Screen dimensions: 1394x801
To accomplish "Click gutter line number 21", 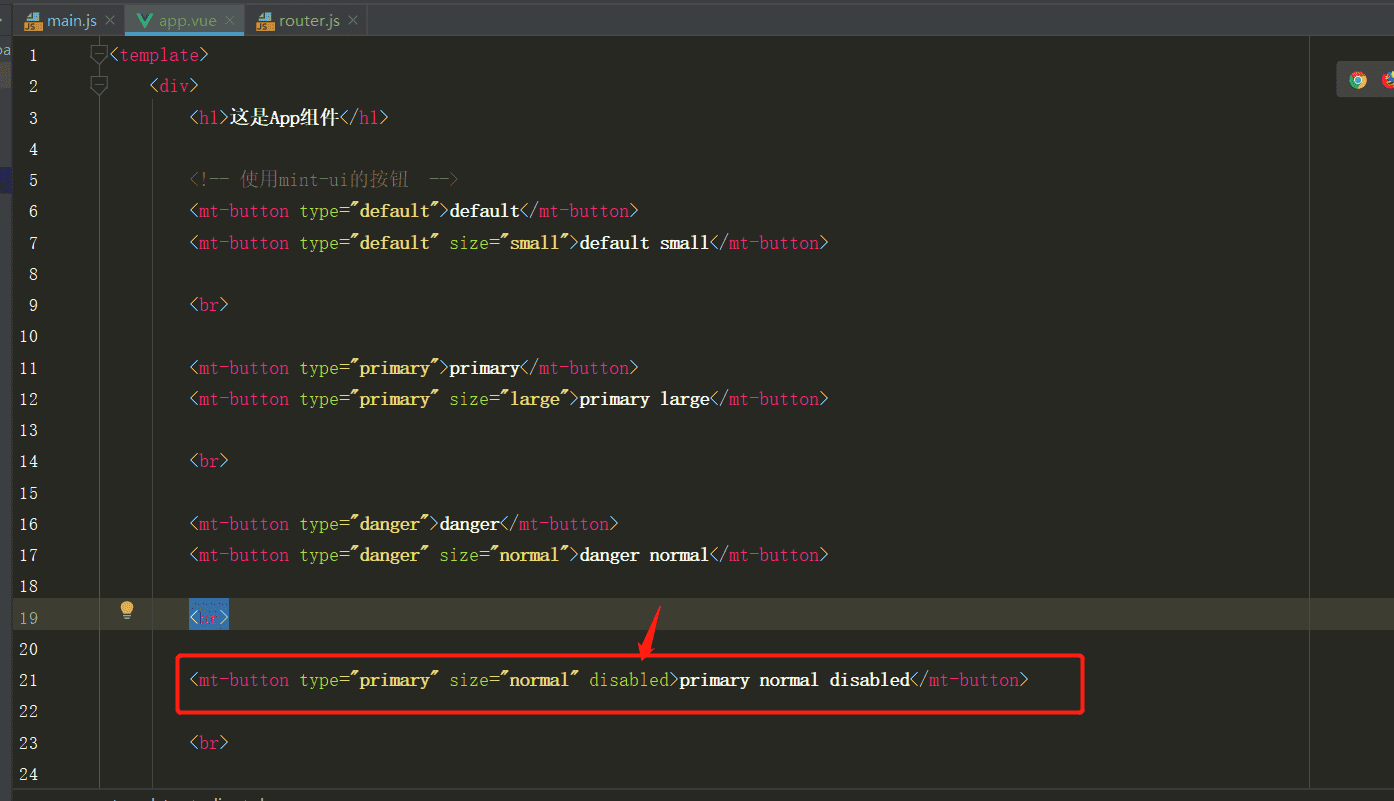I will coord(28,680).
